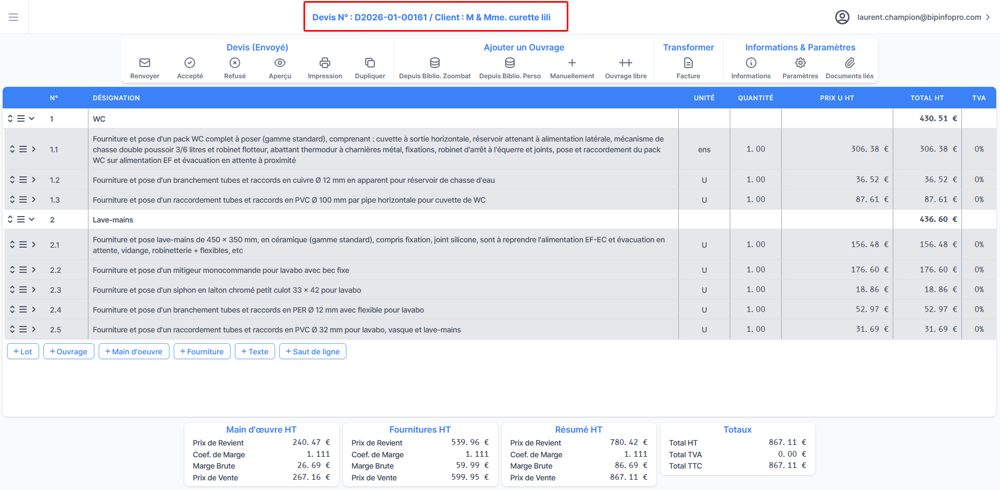Open the hamburger menu
Screen dimensions: 1000x490
(13, 17)
